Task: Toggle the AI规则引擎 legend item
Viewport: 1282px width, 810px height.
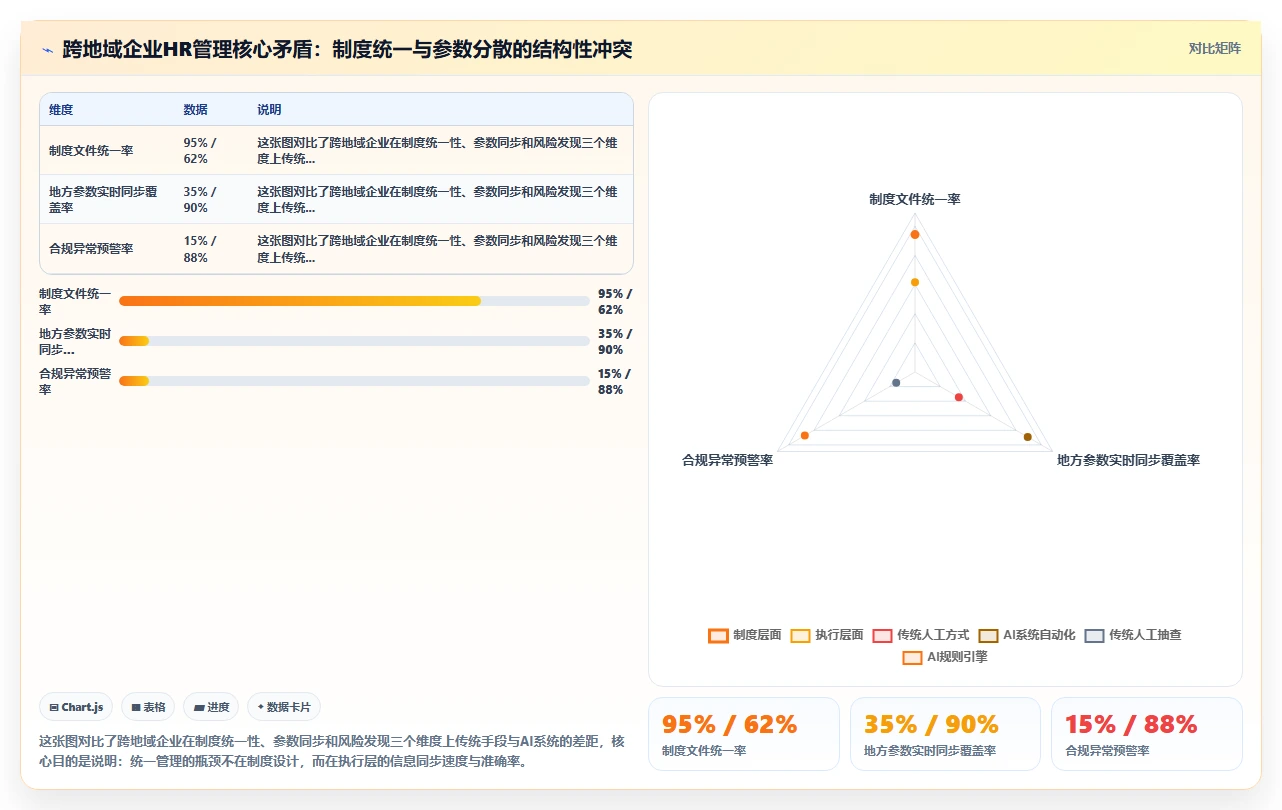Action: pos(945,657)
